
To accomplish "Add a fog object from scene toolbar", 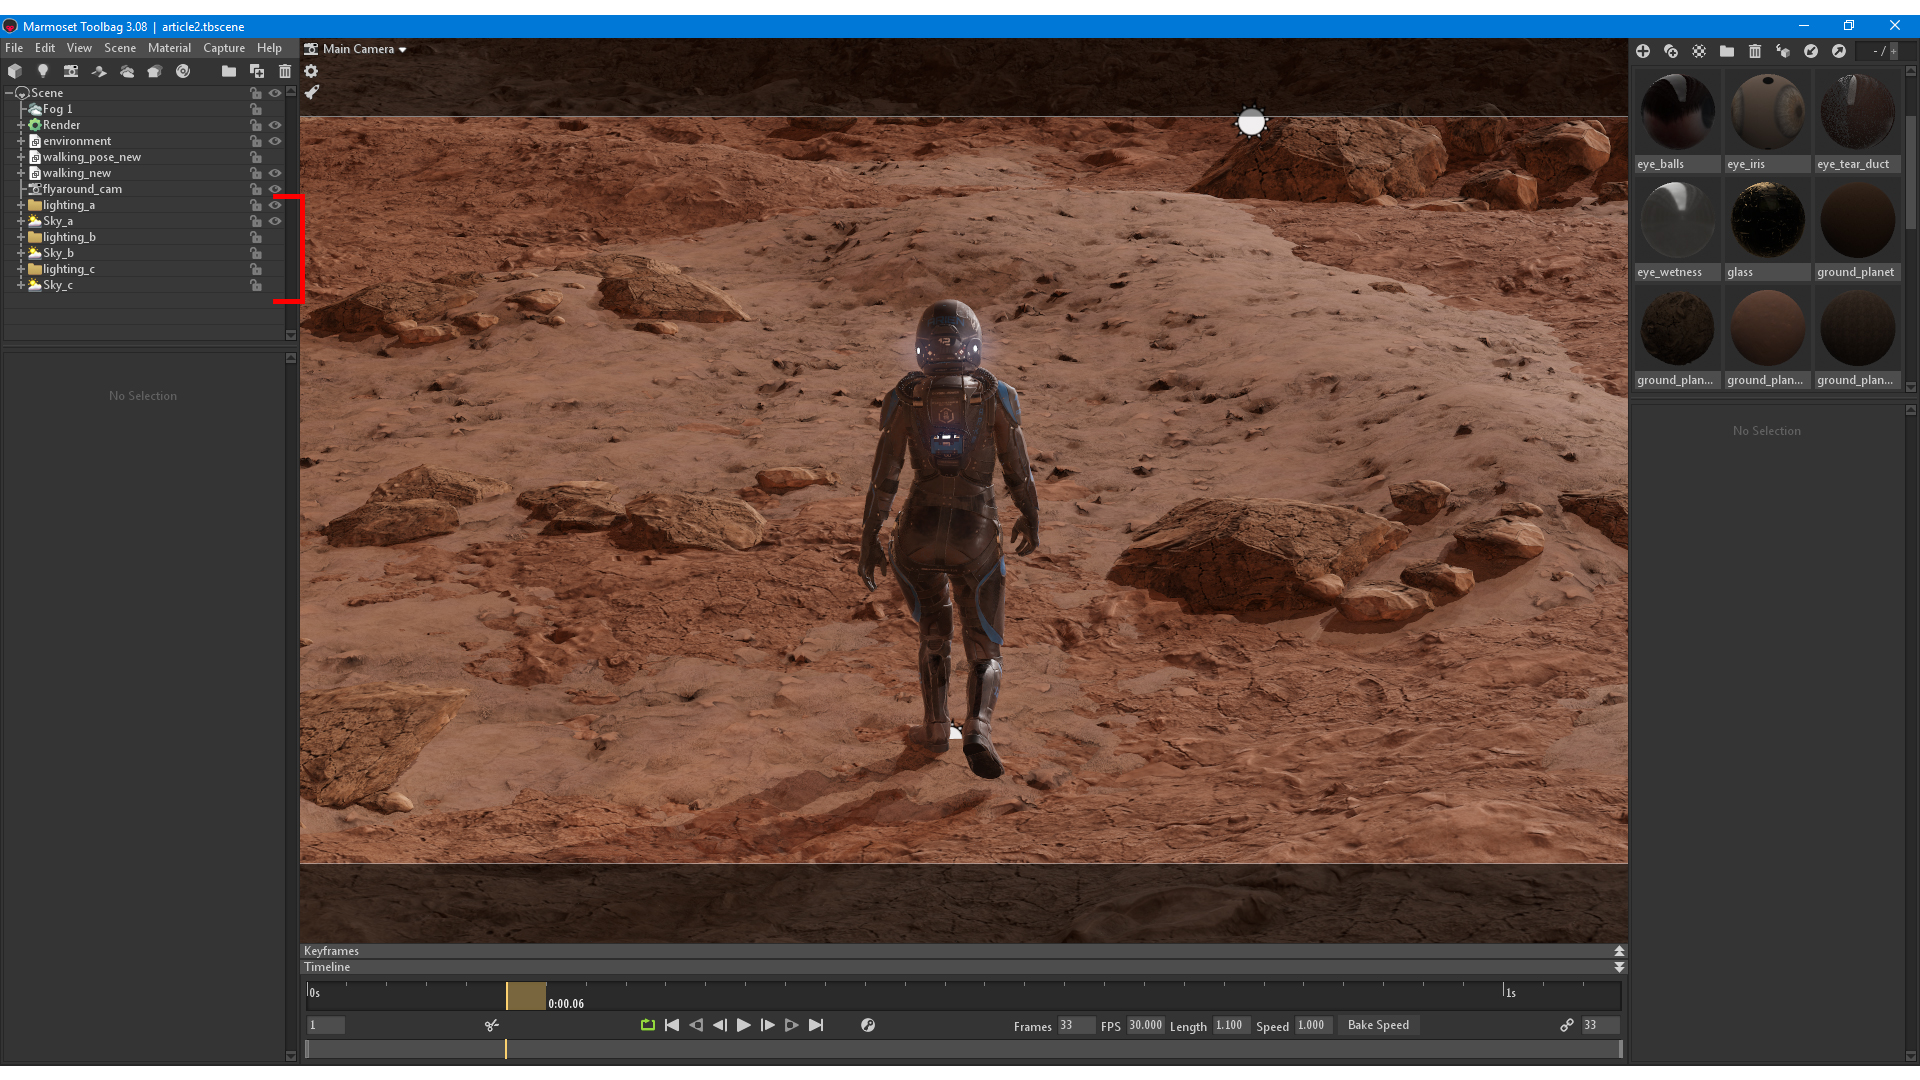I will pos(127,71).
